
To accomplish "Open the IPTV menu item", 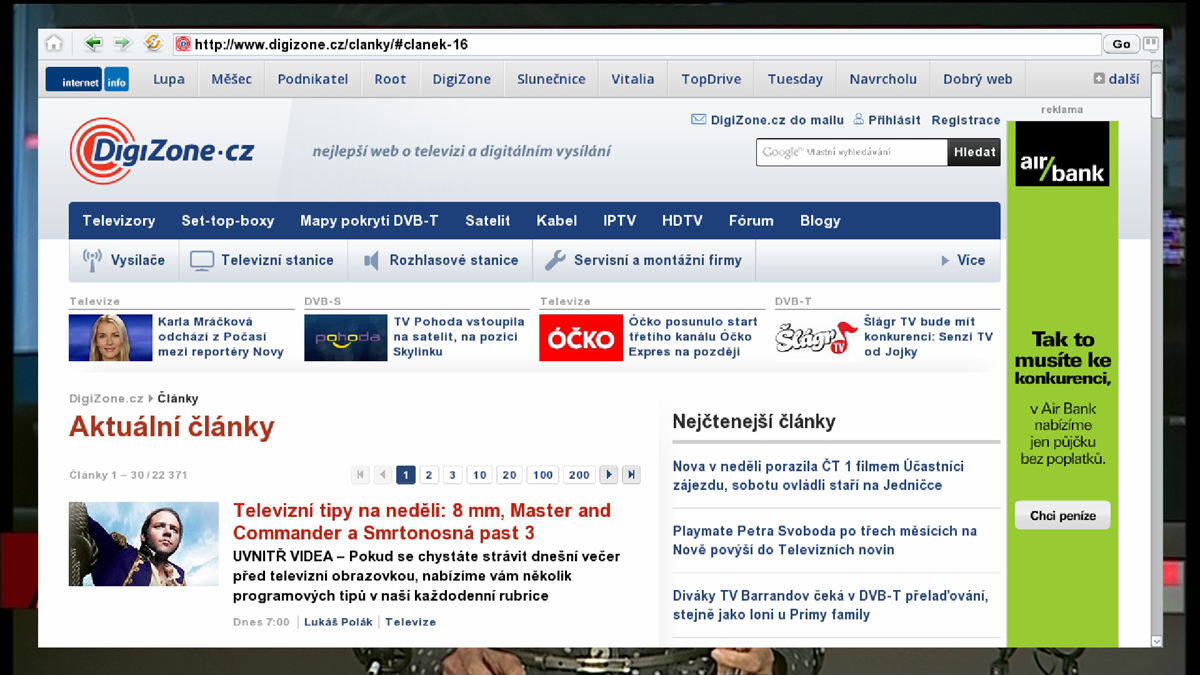I will (620, 221).
